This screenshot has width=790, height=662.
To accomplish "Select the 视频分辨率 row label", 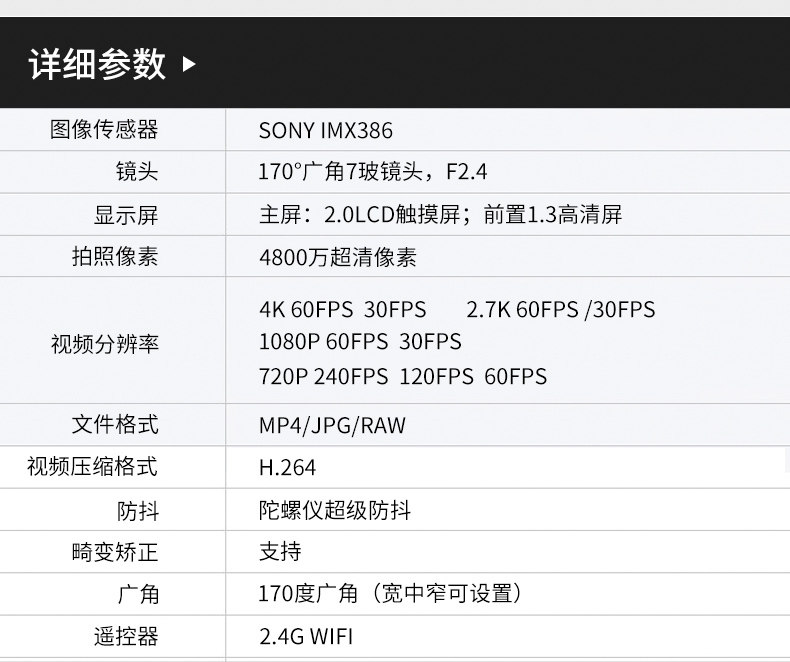I will click(x=104, y=344).
